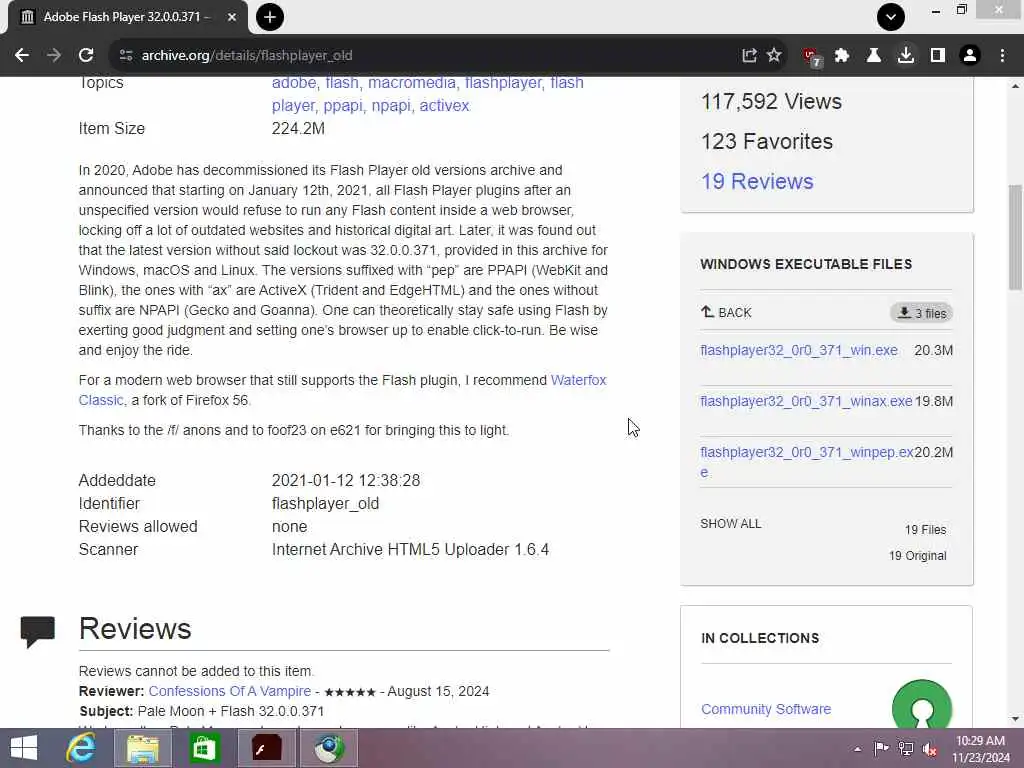
Task: Open the macromedia topic link
Action: (411, 83)
